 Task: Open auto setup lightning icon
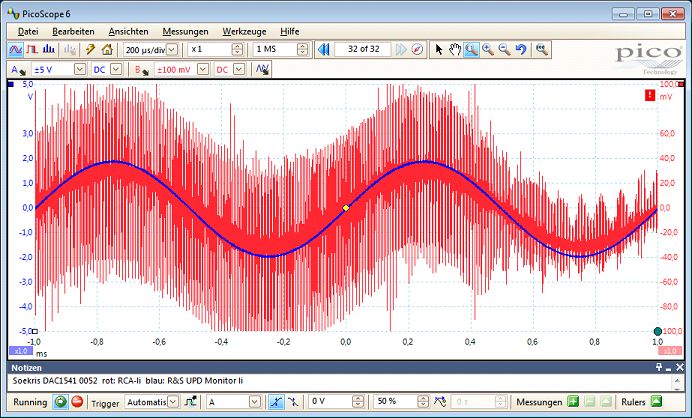click(90, 49)
